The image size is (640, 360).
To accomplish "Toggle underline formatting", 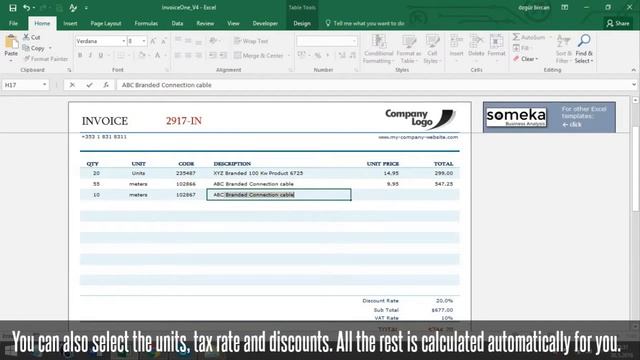I will coord(100,55).
